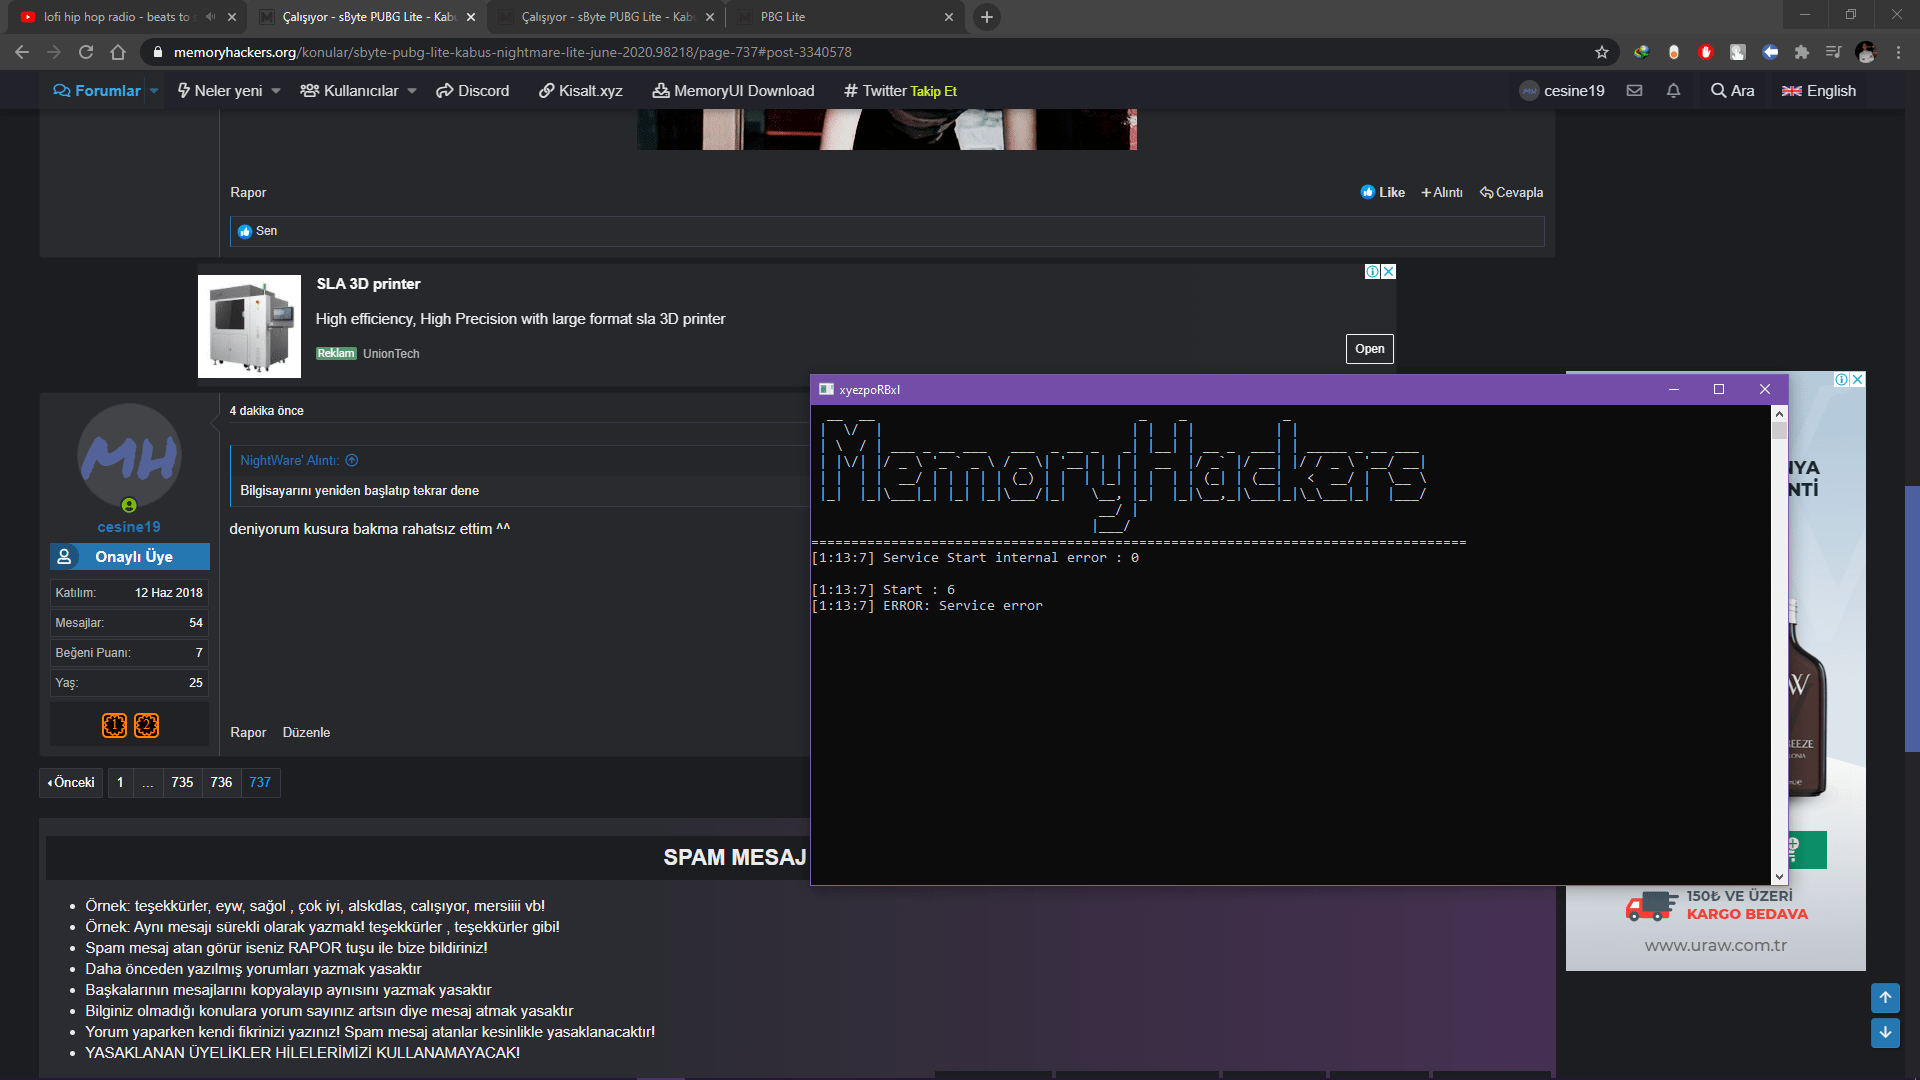Bookmark this page with the star icon

pos(1602,52)
